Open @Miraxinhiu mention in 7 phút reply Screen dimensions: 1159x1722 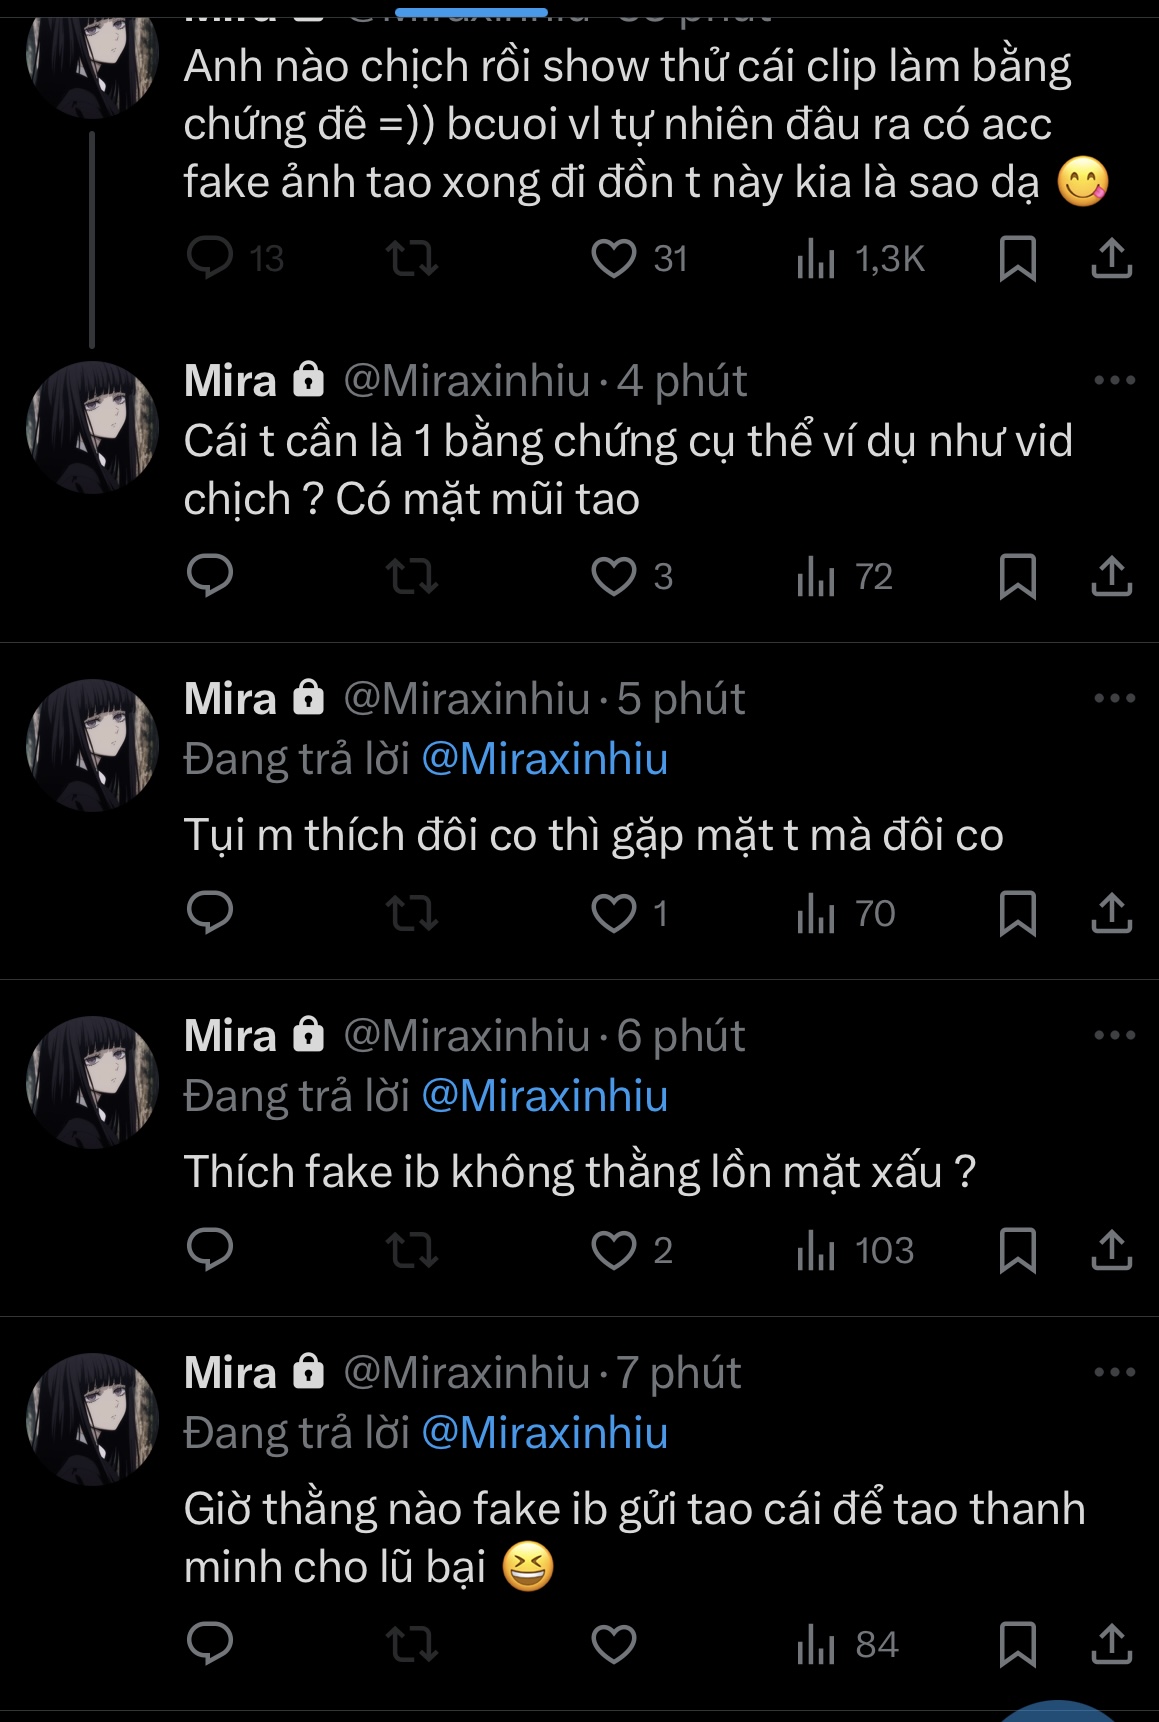[544, 1433]
